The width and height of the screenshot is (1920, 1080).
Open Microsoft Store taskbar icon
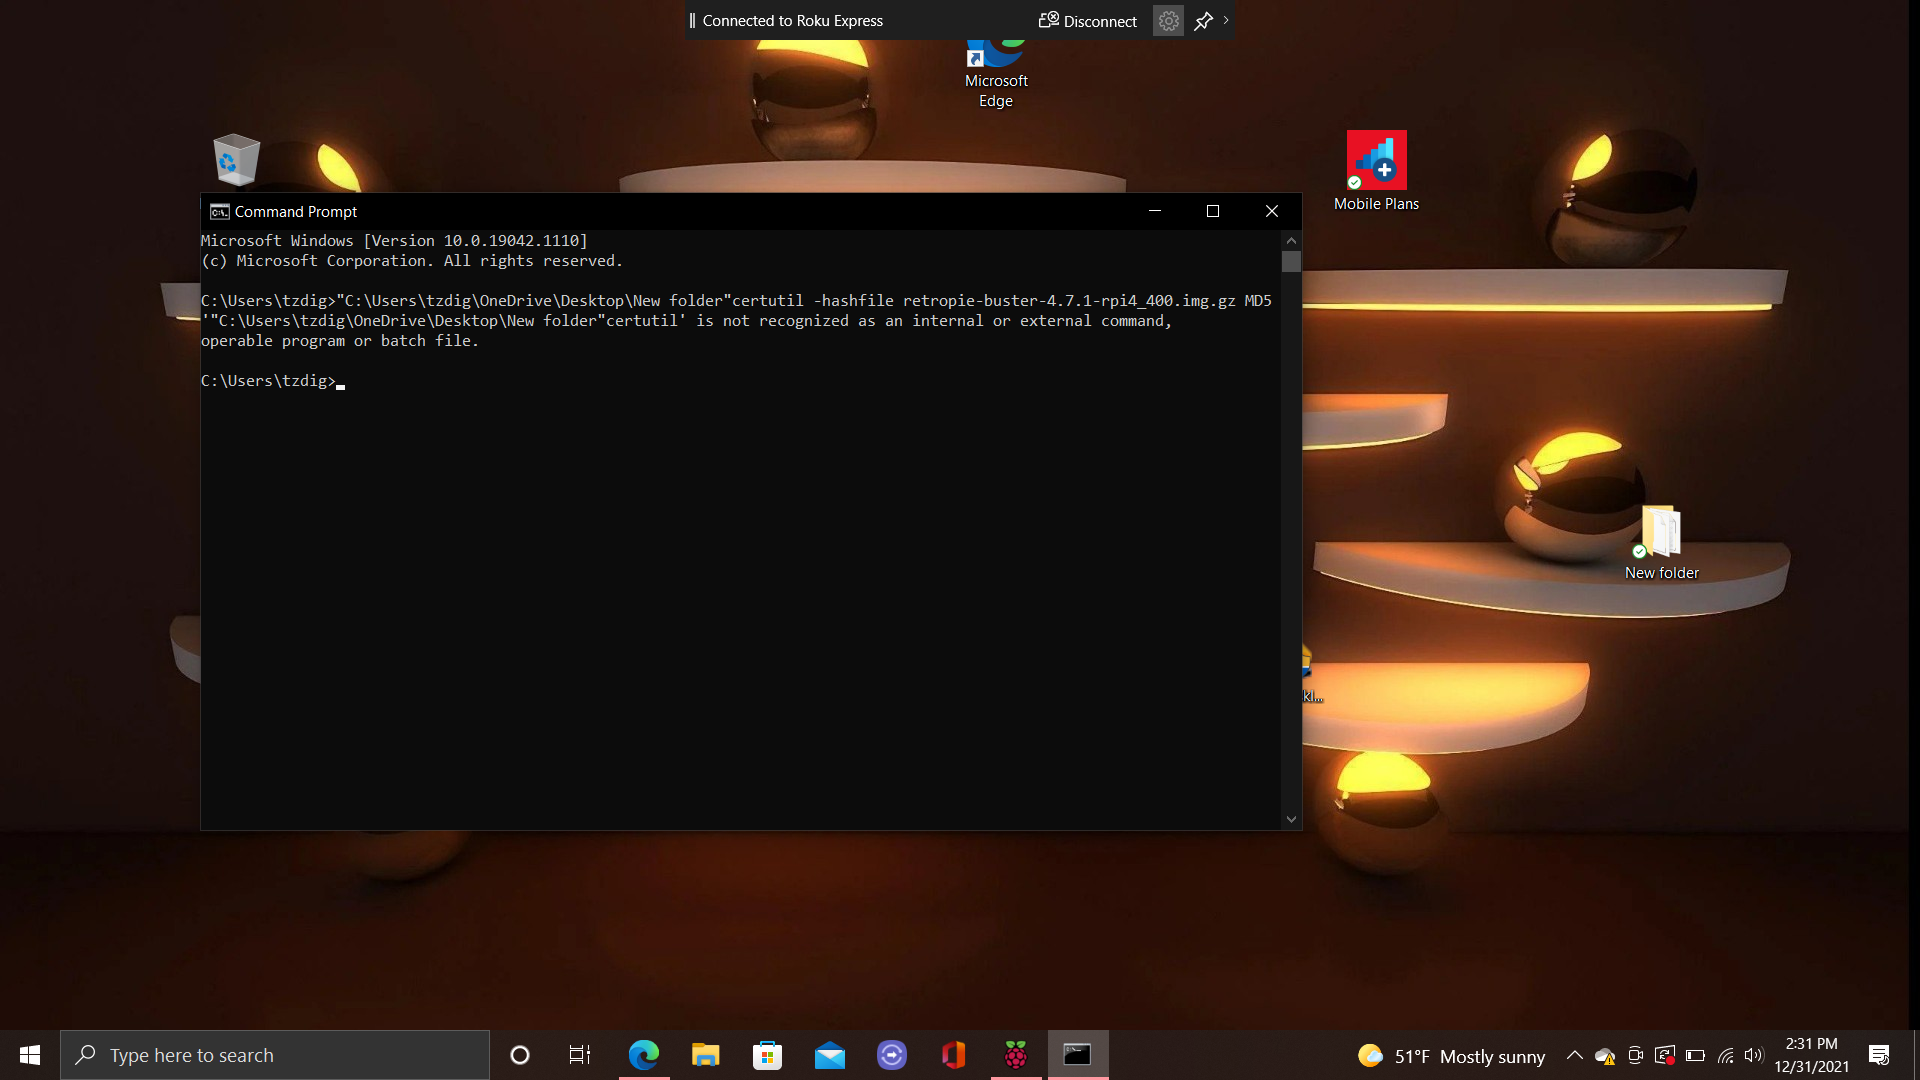[767, 1055]
